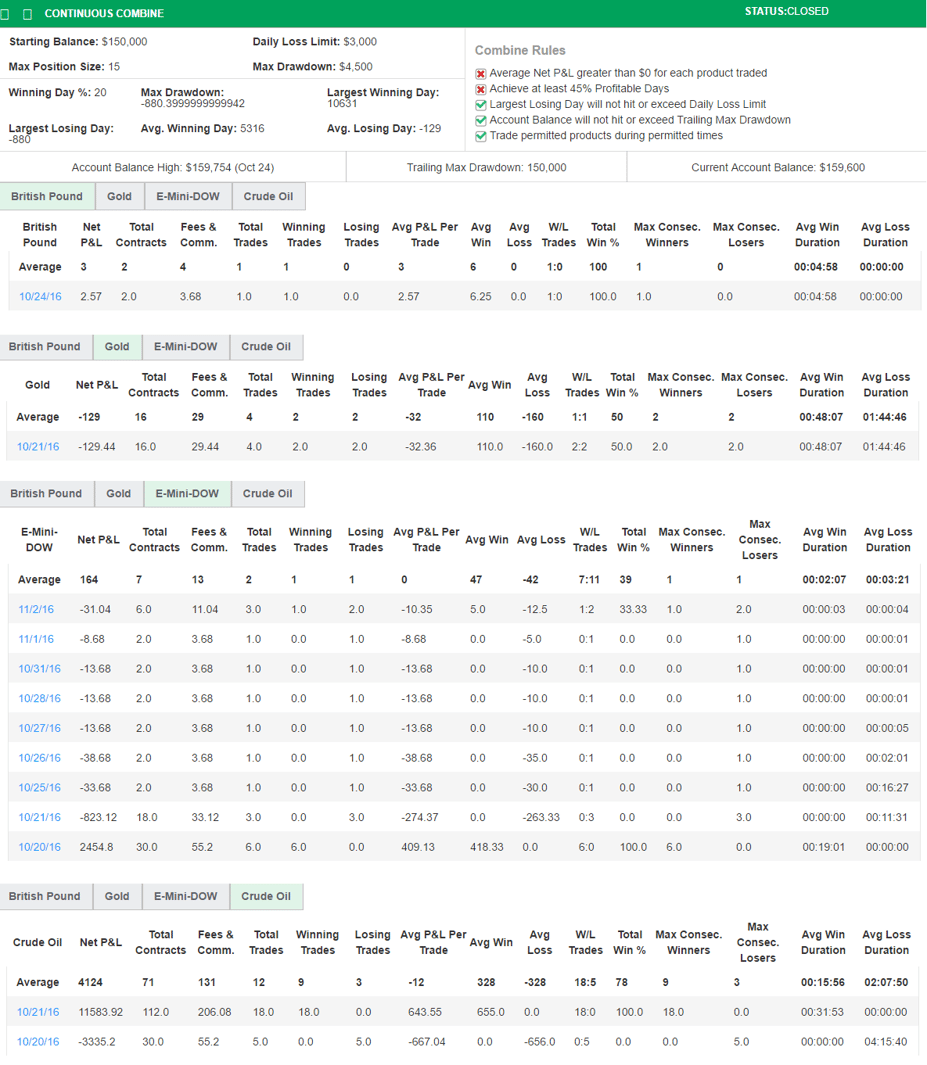Image resolution: width=927 pixels, height=1065 pixels.
Task: Open 10/20/16 link in E-Mini-DOW table
Action: point(39,847)
